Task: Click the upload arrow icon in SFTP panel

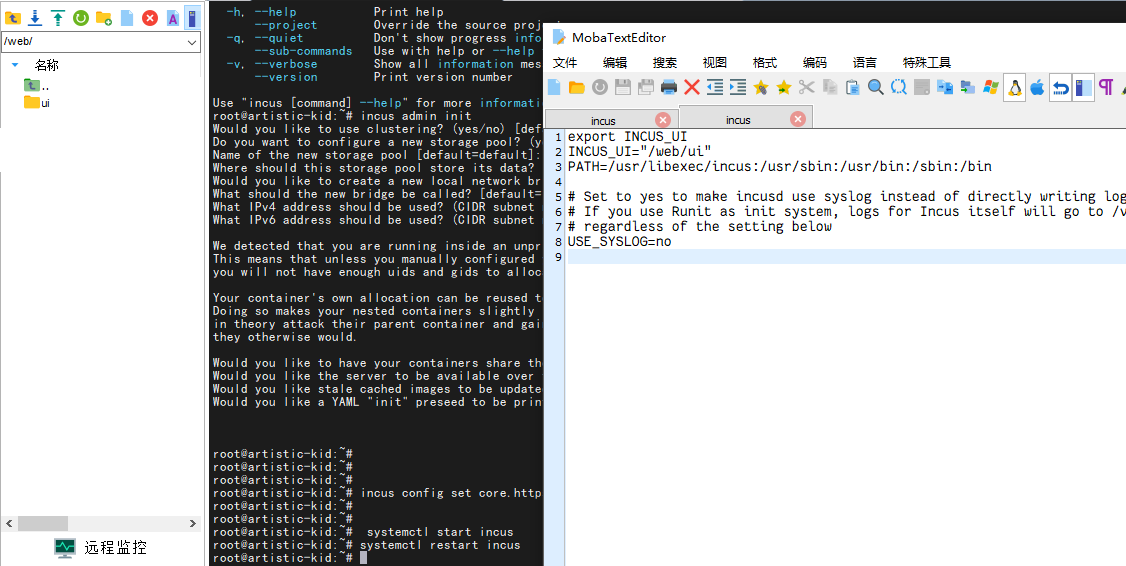Action: (x=58, y=18)
